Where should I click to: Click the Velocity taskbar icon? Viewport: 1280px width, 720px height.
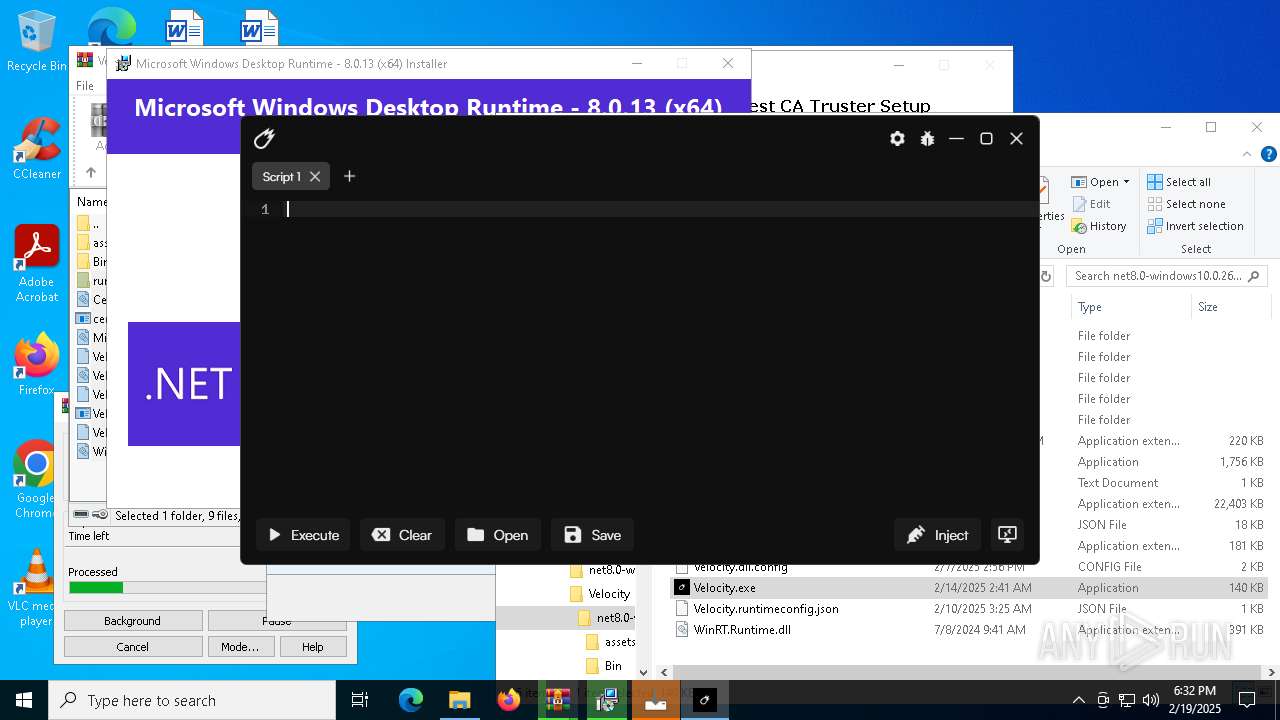[x=704, y=700]
